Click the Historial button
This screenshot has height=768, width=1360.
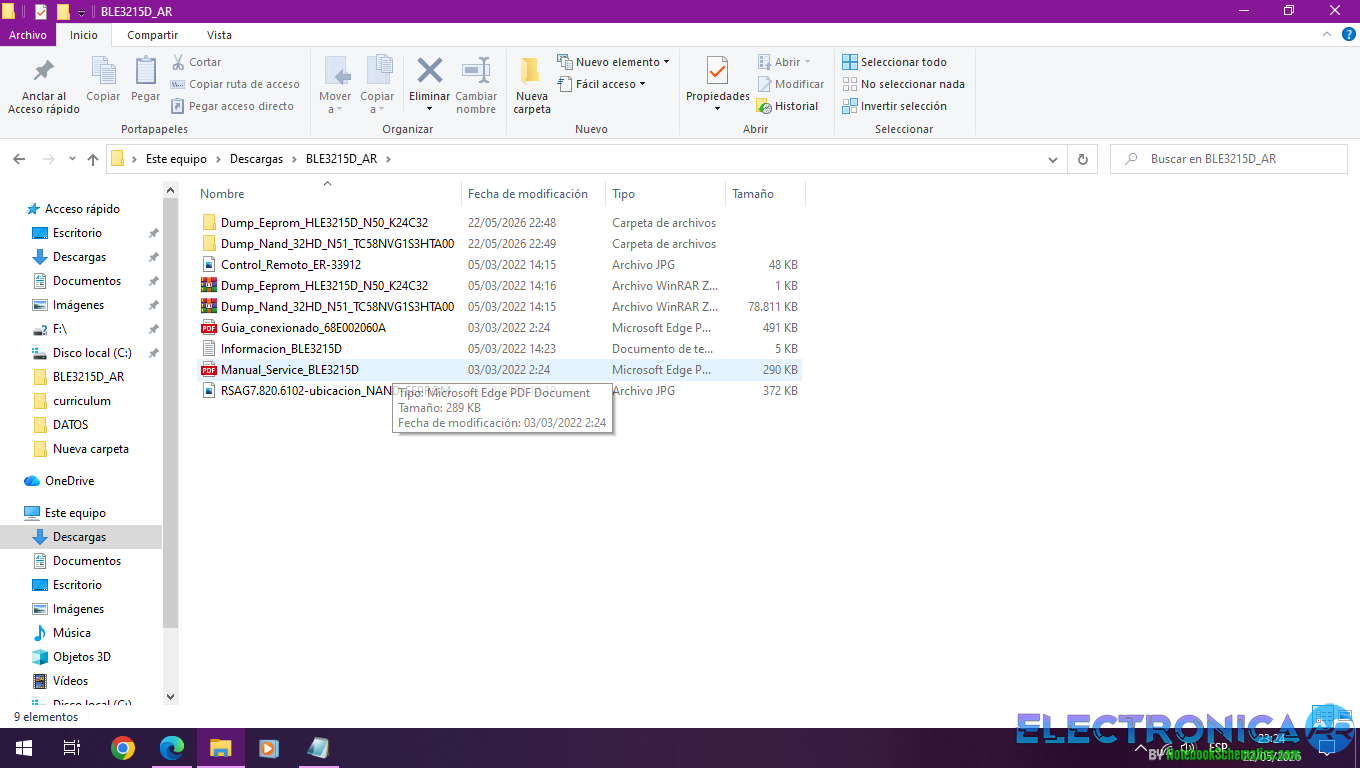click(x=788, y=106)
